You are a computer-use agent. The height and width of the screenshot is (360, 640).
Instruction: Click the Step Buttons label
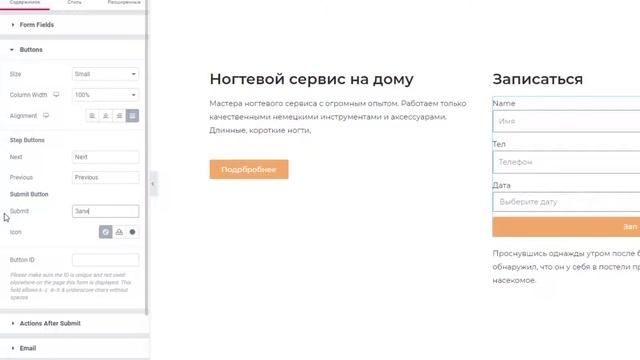[27, 140]
